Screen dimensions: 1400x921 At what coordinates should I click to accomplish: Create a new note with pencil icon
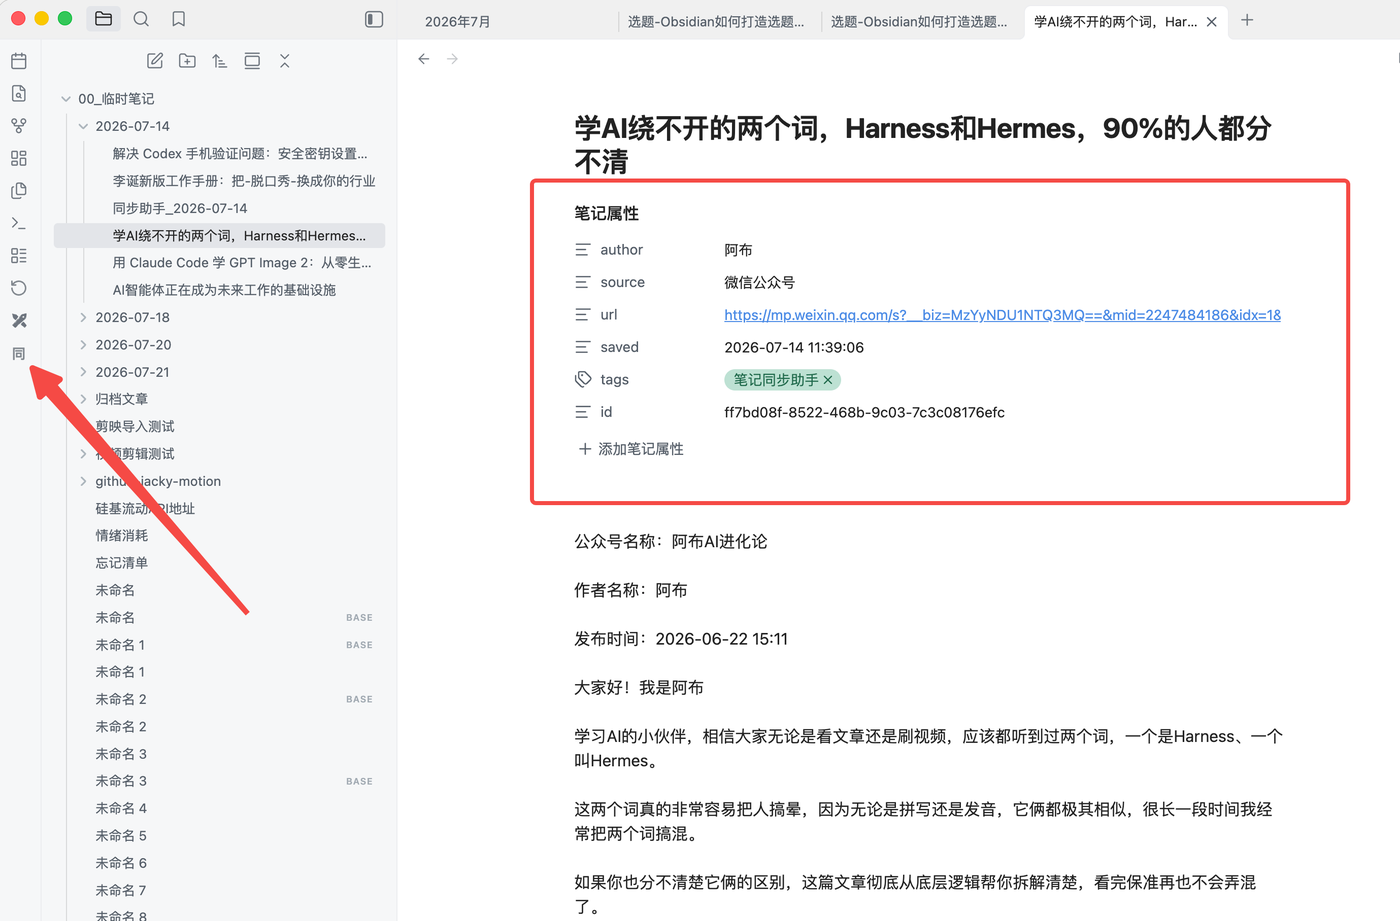click(155, 61)
